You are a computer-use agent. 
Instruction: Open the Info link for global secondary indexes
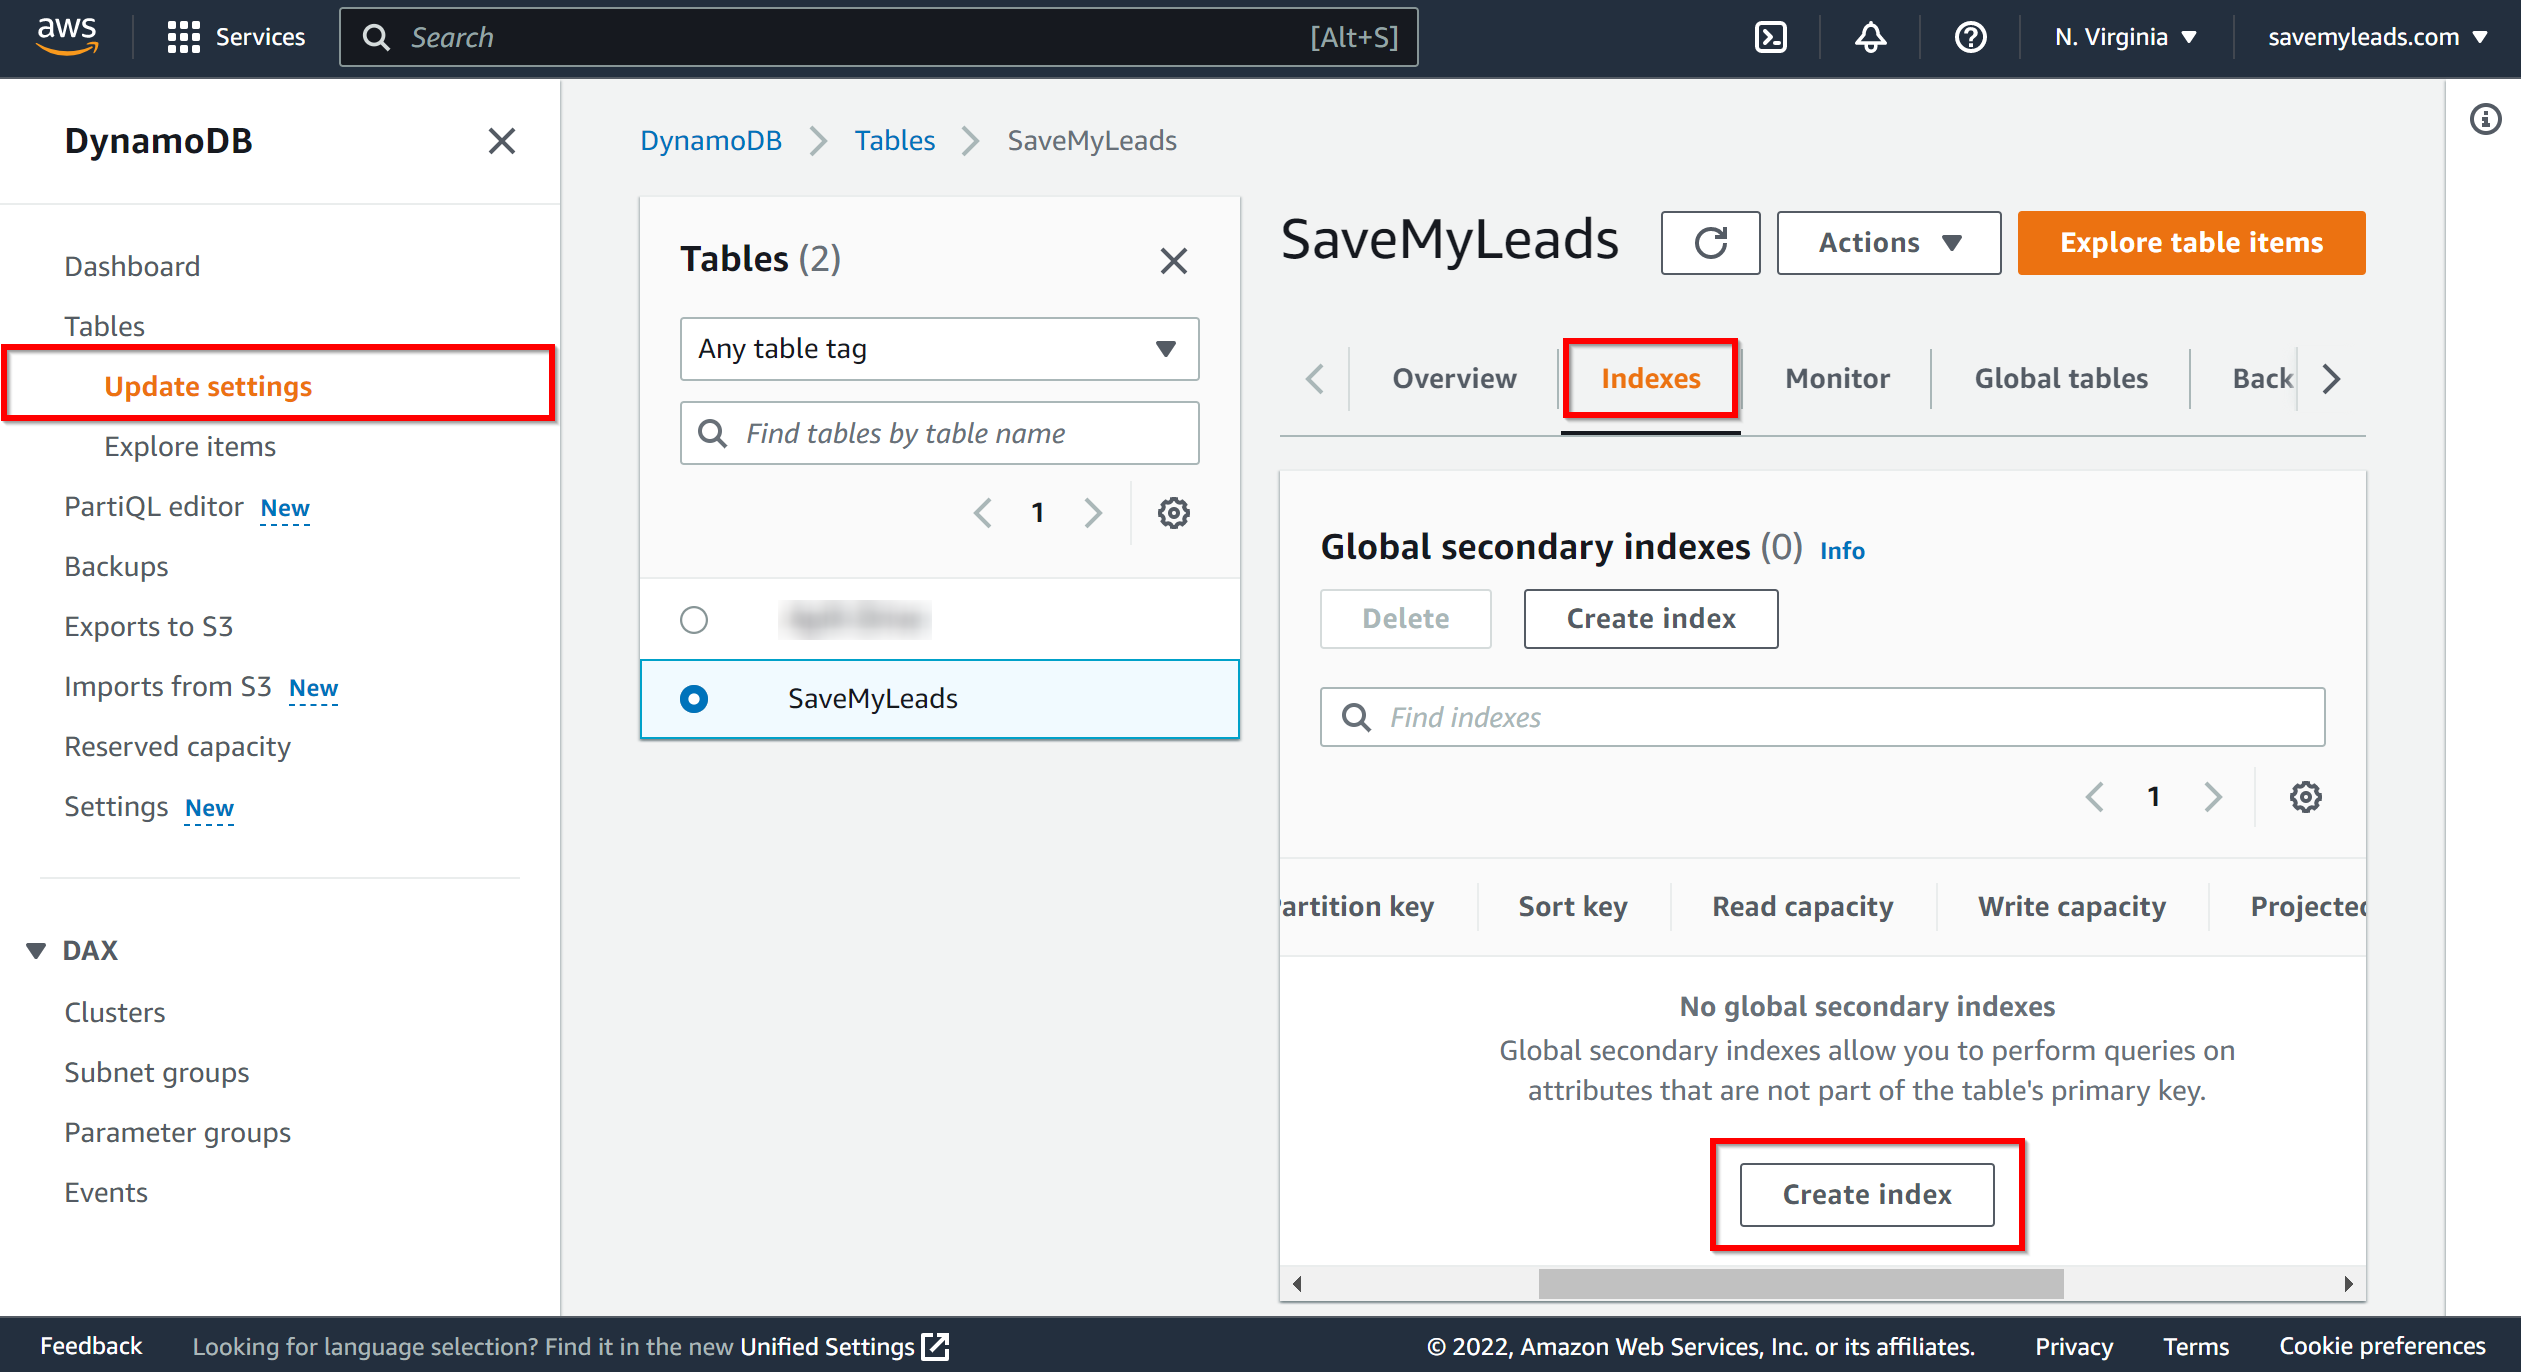(1842, 550)
